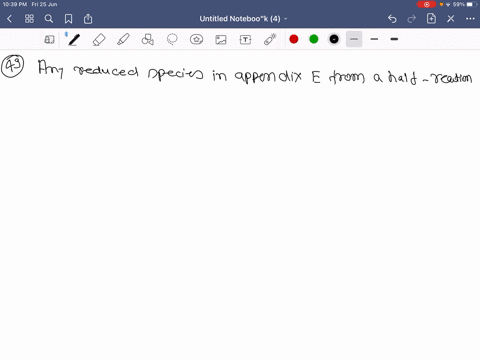480x360 pixels.
Task: Open the Elements sticker tool
Action: 196,40
